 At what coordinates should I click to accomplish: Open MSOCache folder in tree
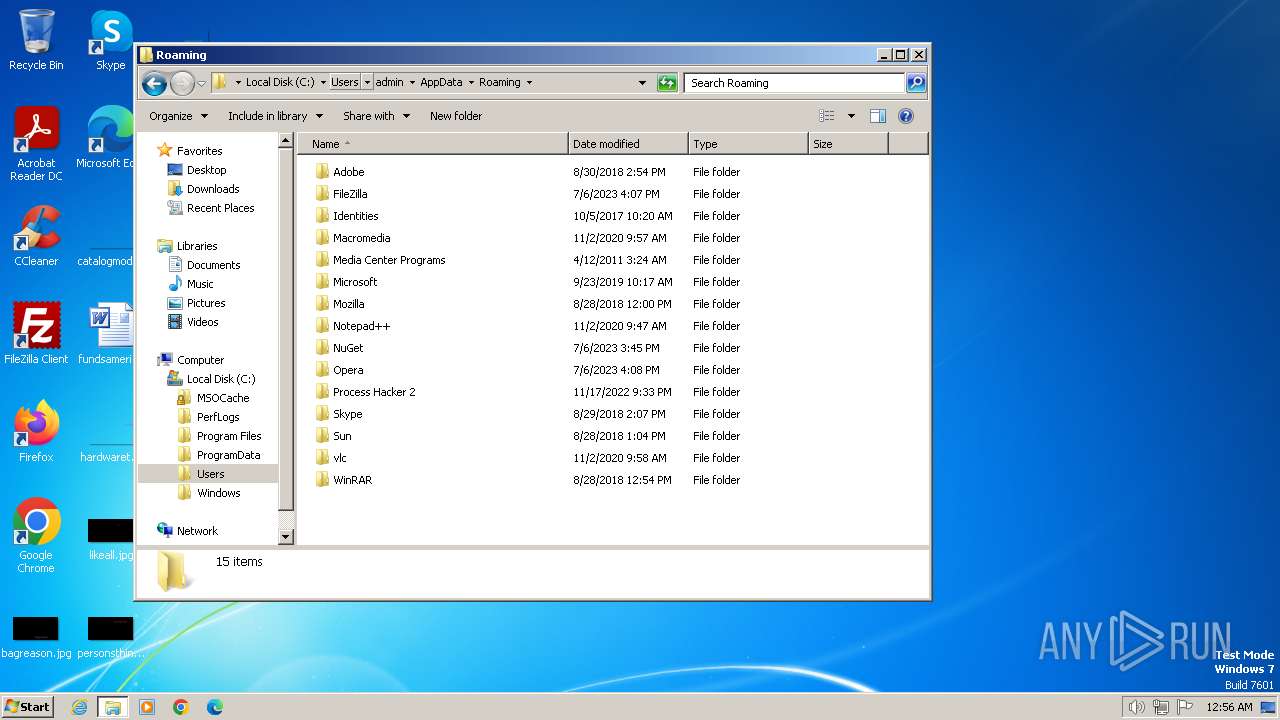[x=222, y=398]
